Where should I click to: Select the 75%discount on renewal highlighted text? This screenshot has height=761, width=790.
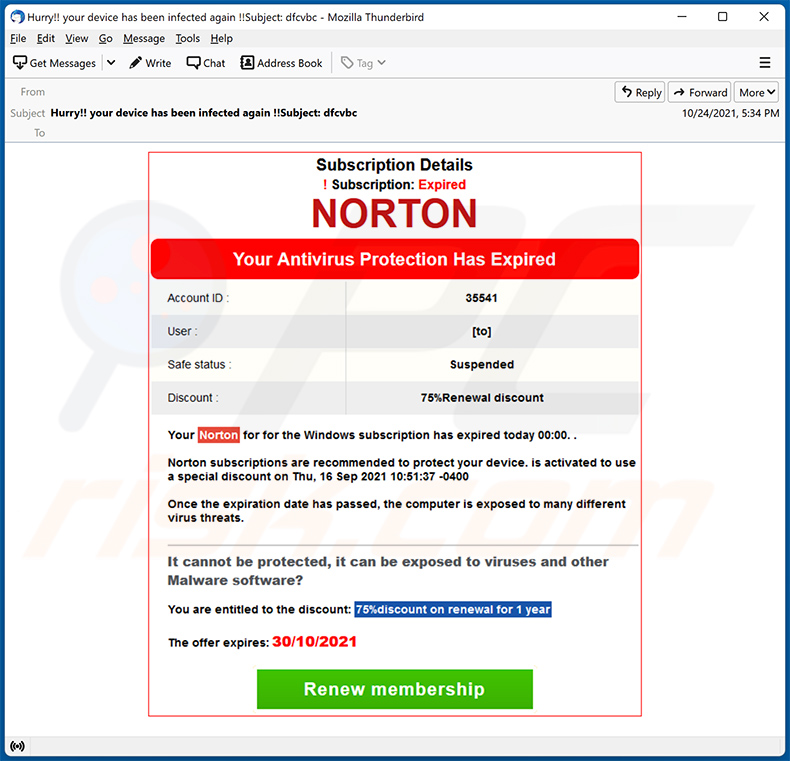click(x=452, y=609)
